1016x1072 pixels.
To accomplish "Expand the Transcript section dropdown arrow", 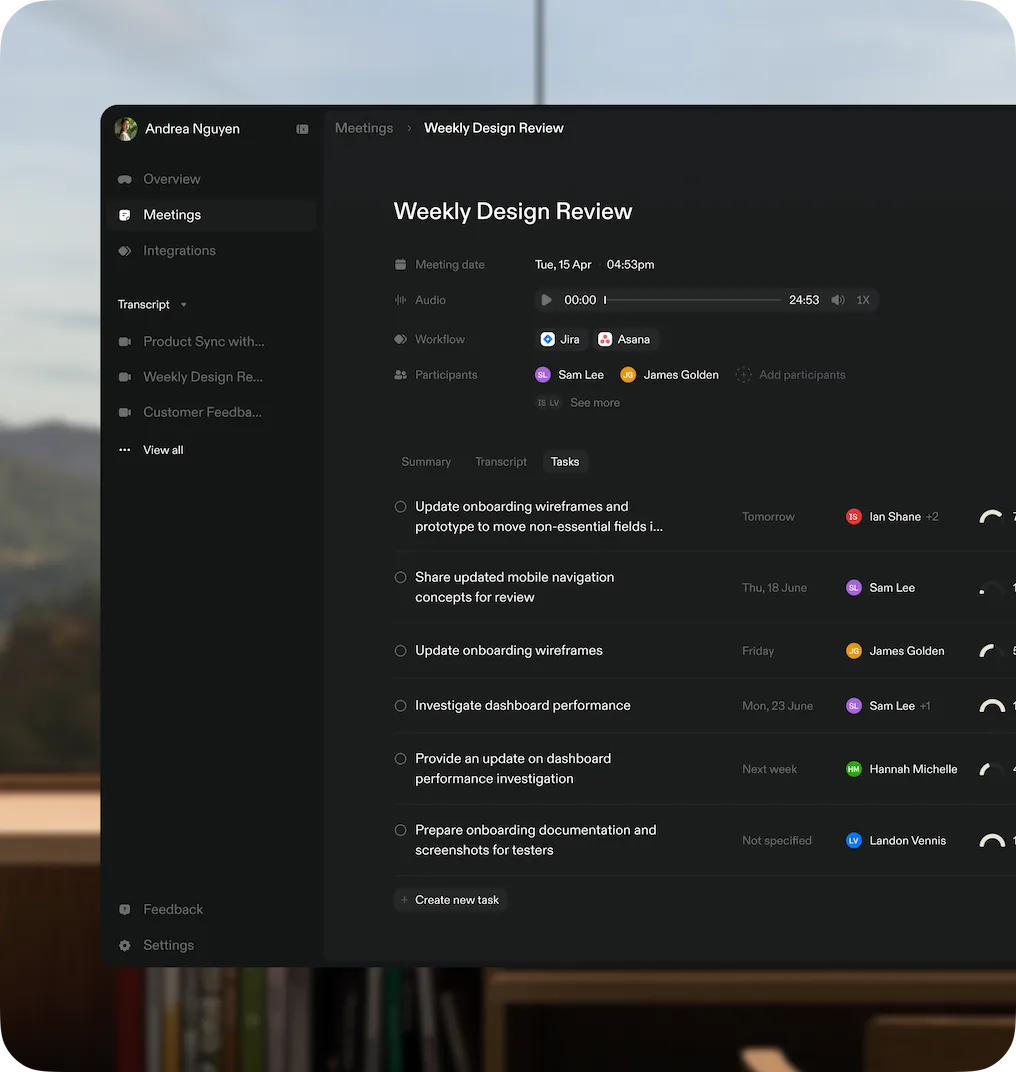I will click(183, 304).
